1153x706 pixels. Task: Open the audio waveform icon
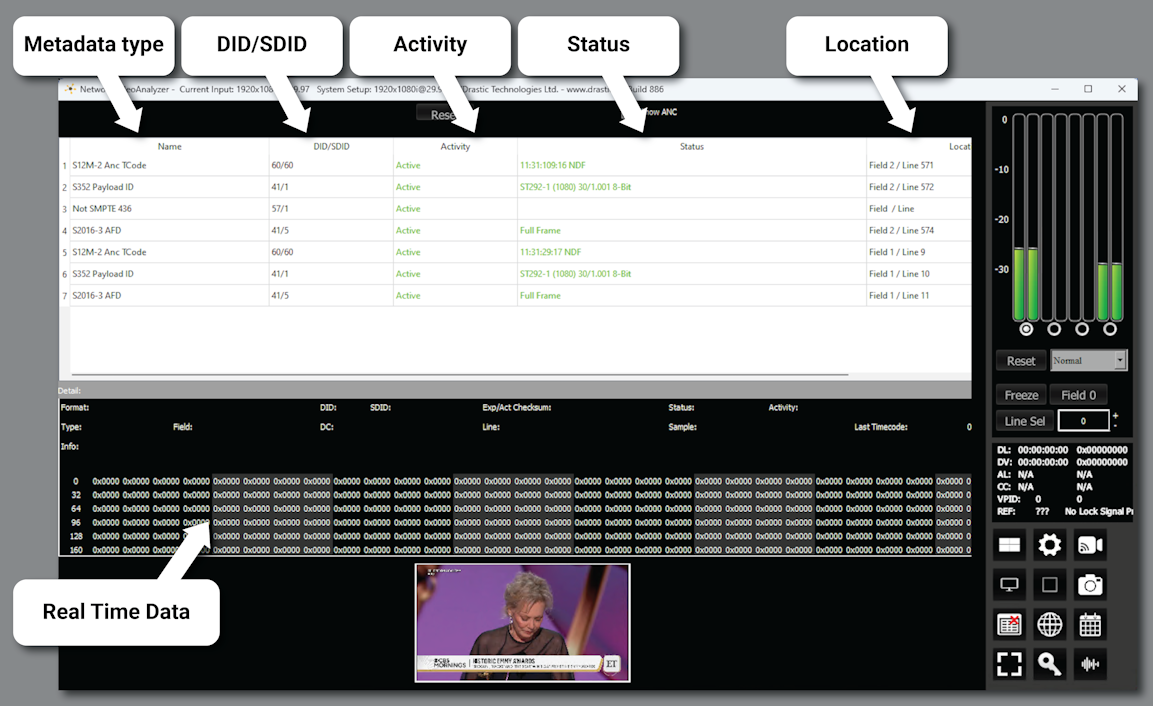[1090, 664]
